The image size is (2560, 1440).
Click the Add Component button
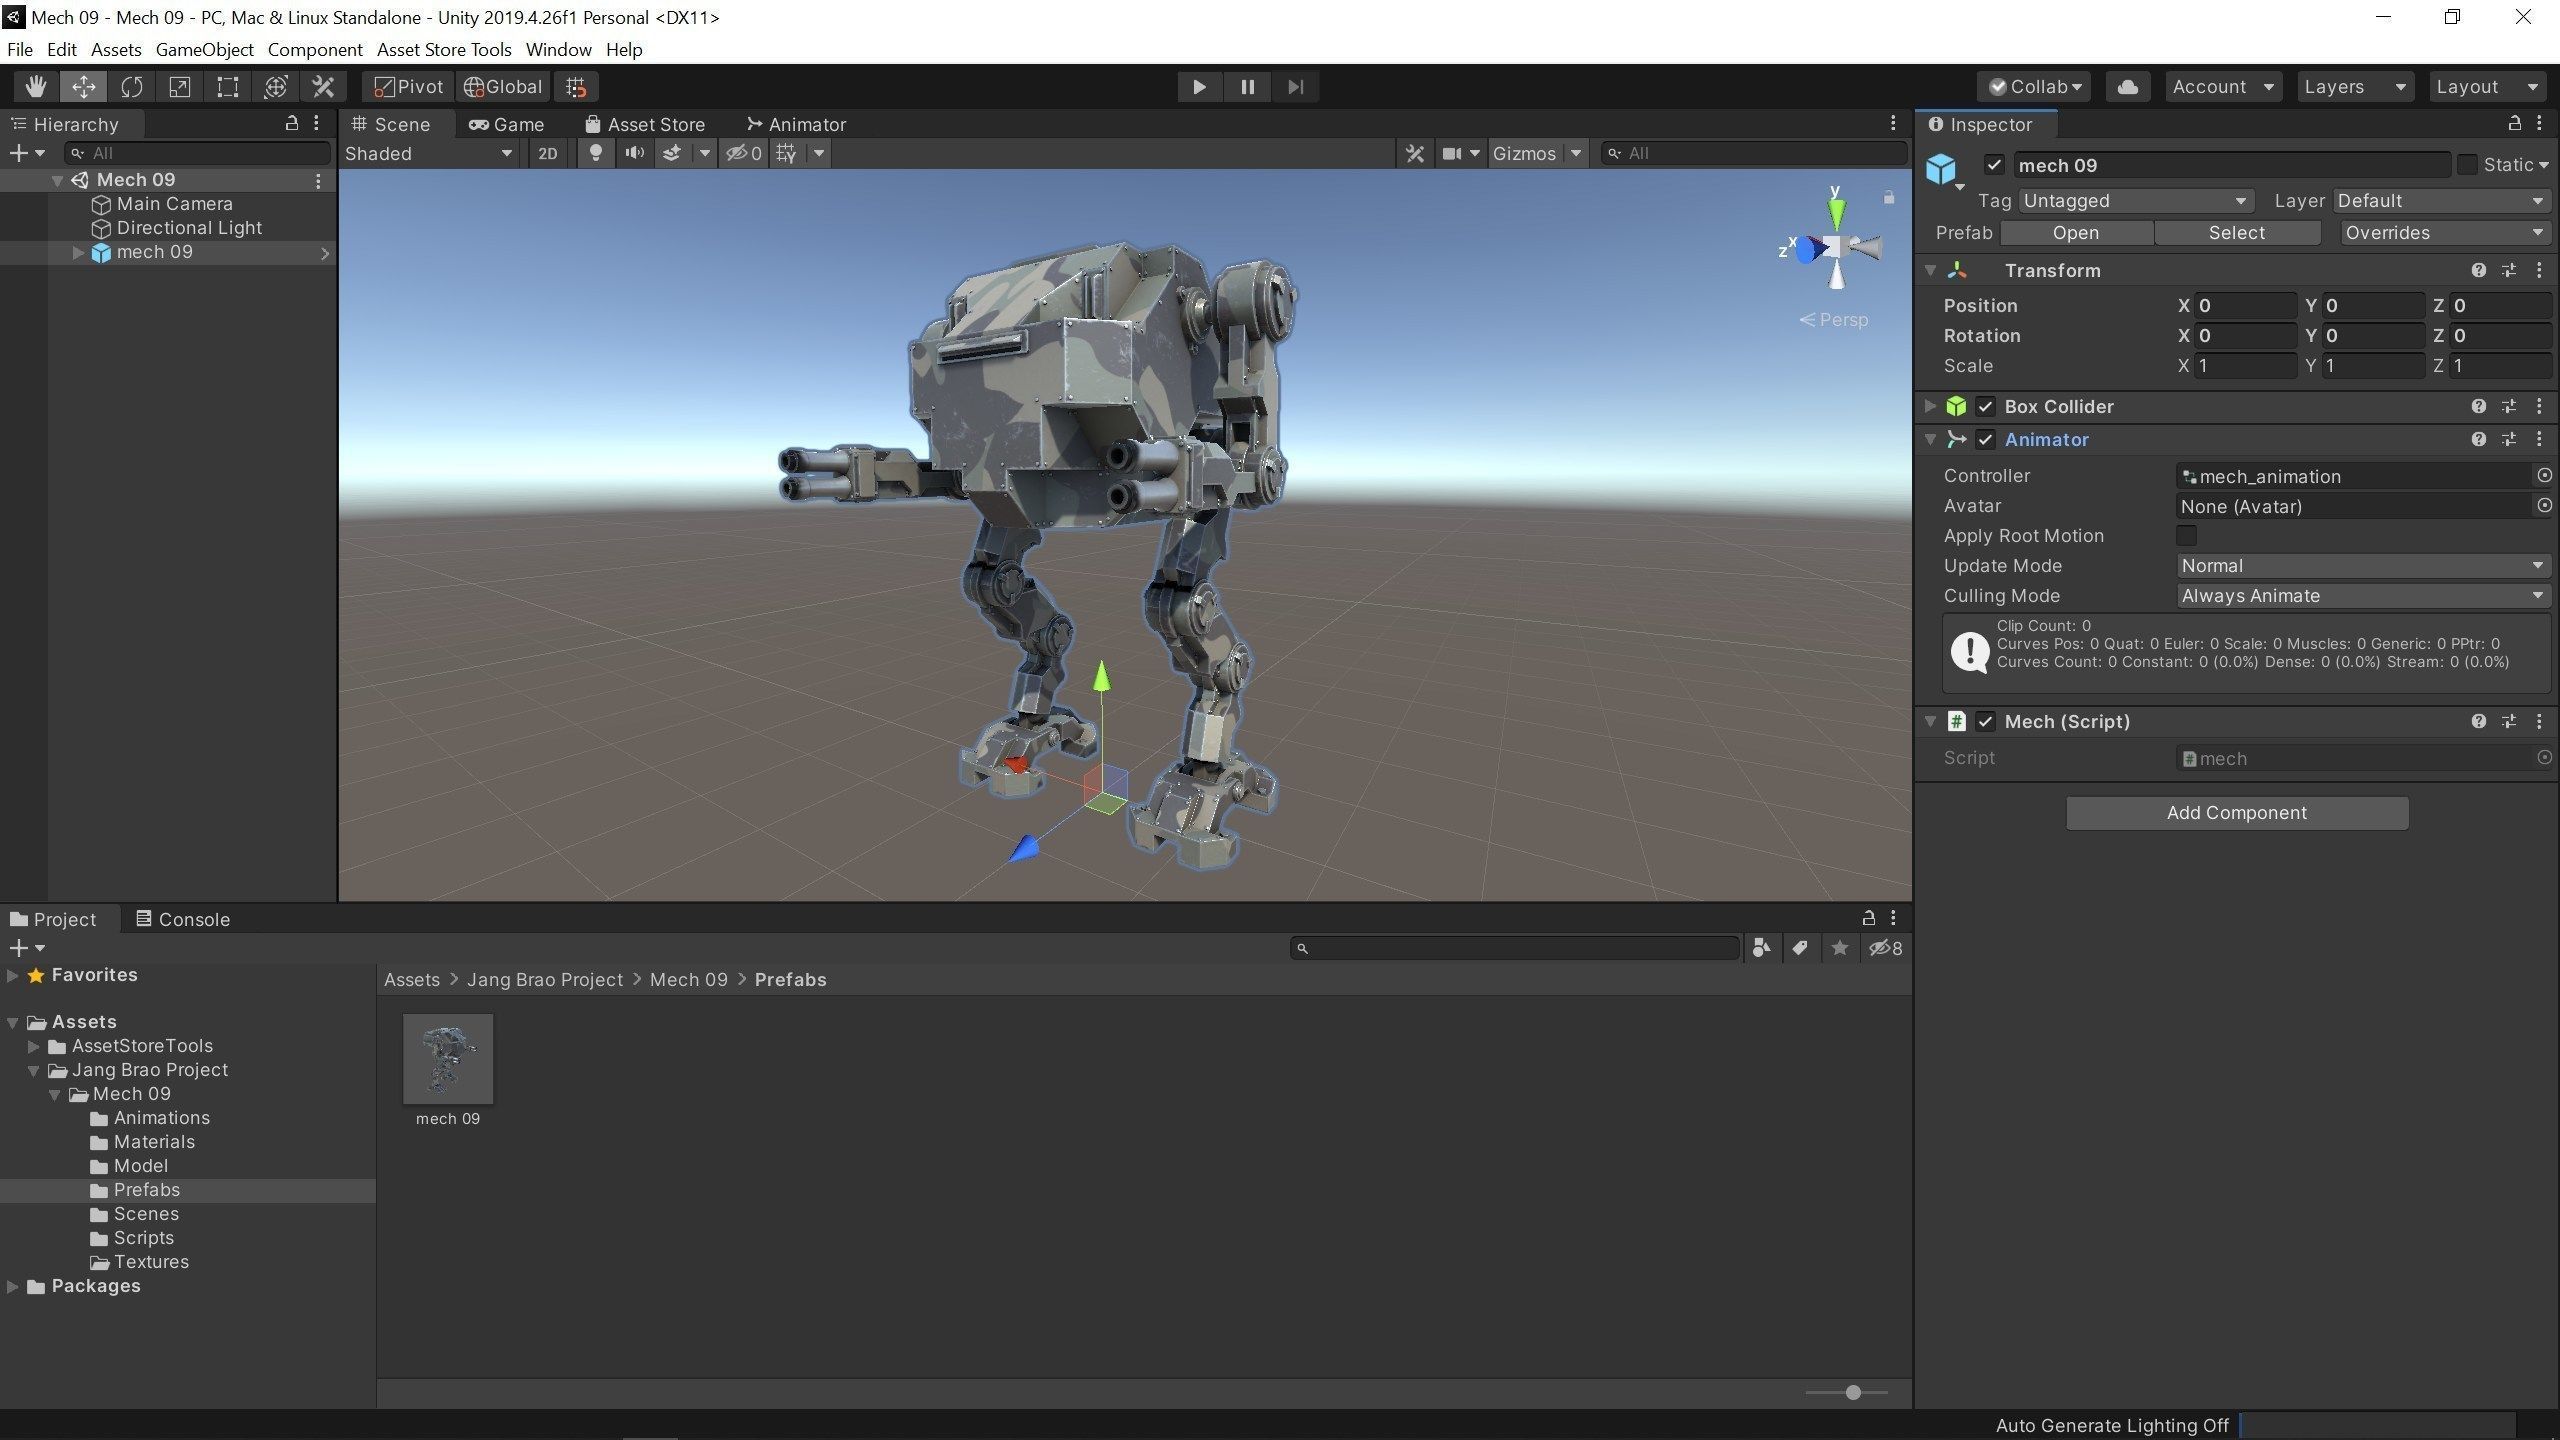tap(2236, 812)
